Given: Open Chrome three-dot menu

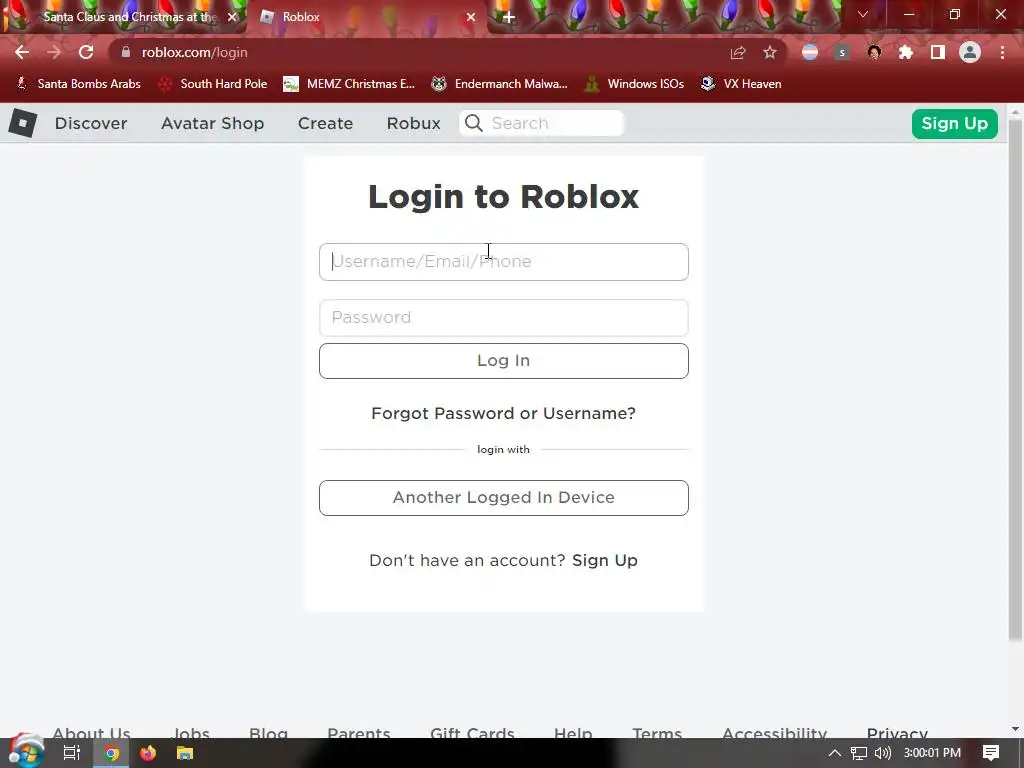Looking at the screenshot, I should click(1002, 52).
